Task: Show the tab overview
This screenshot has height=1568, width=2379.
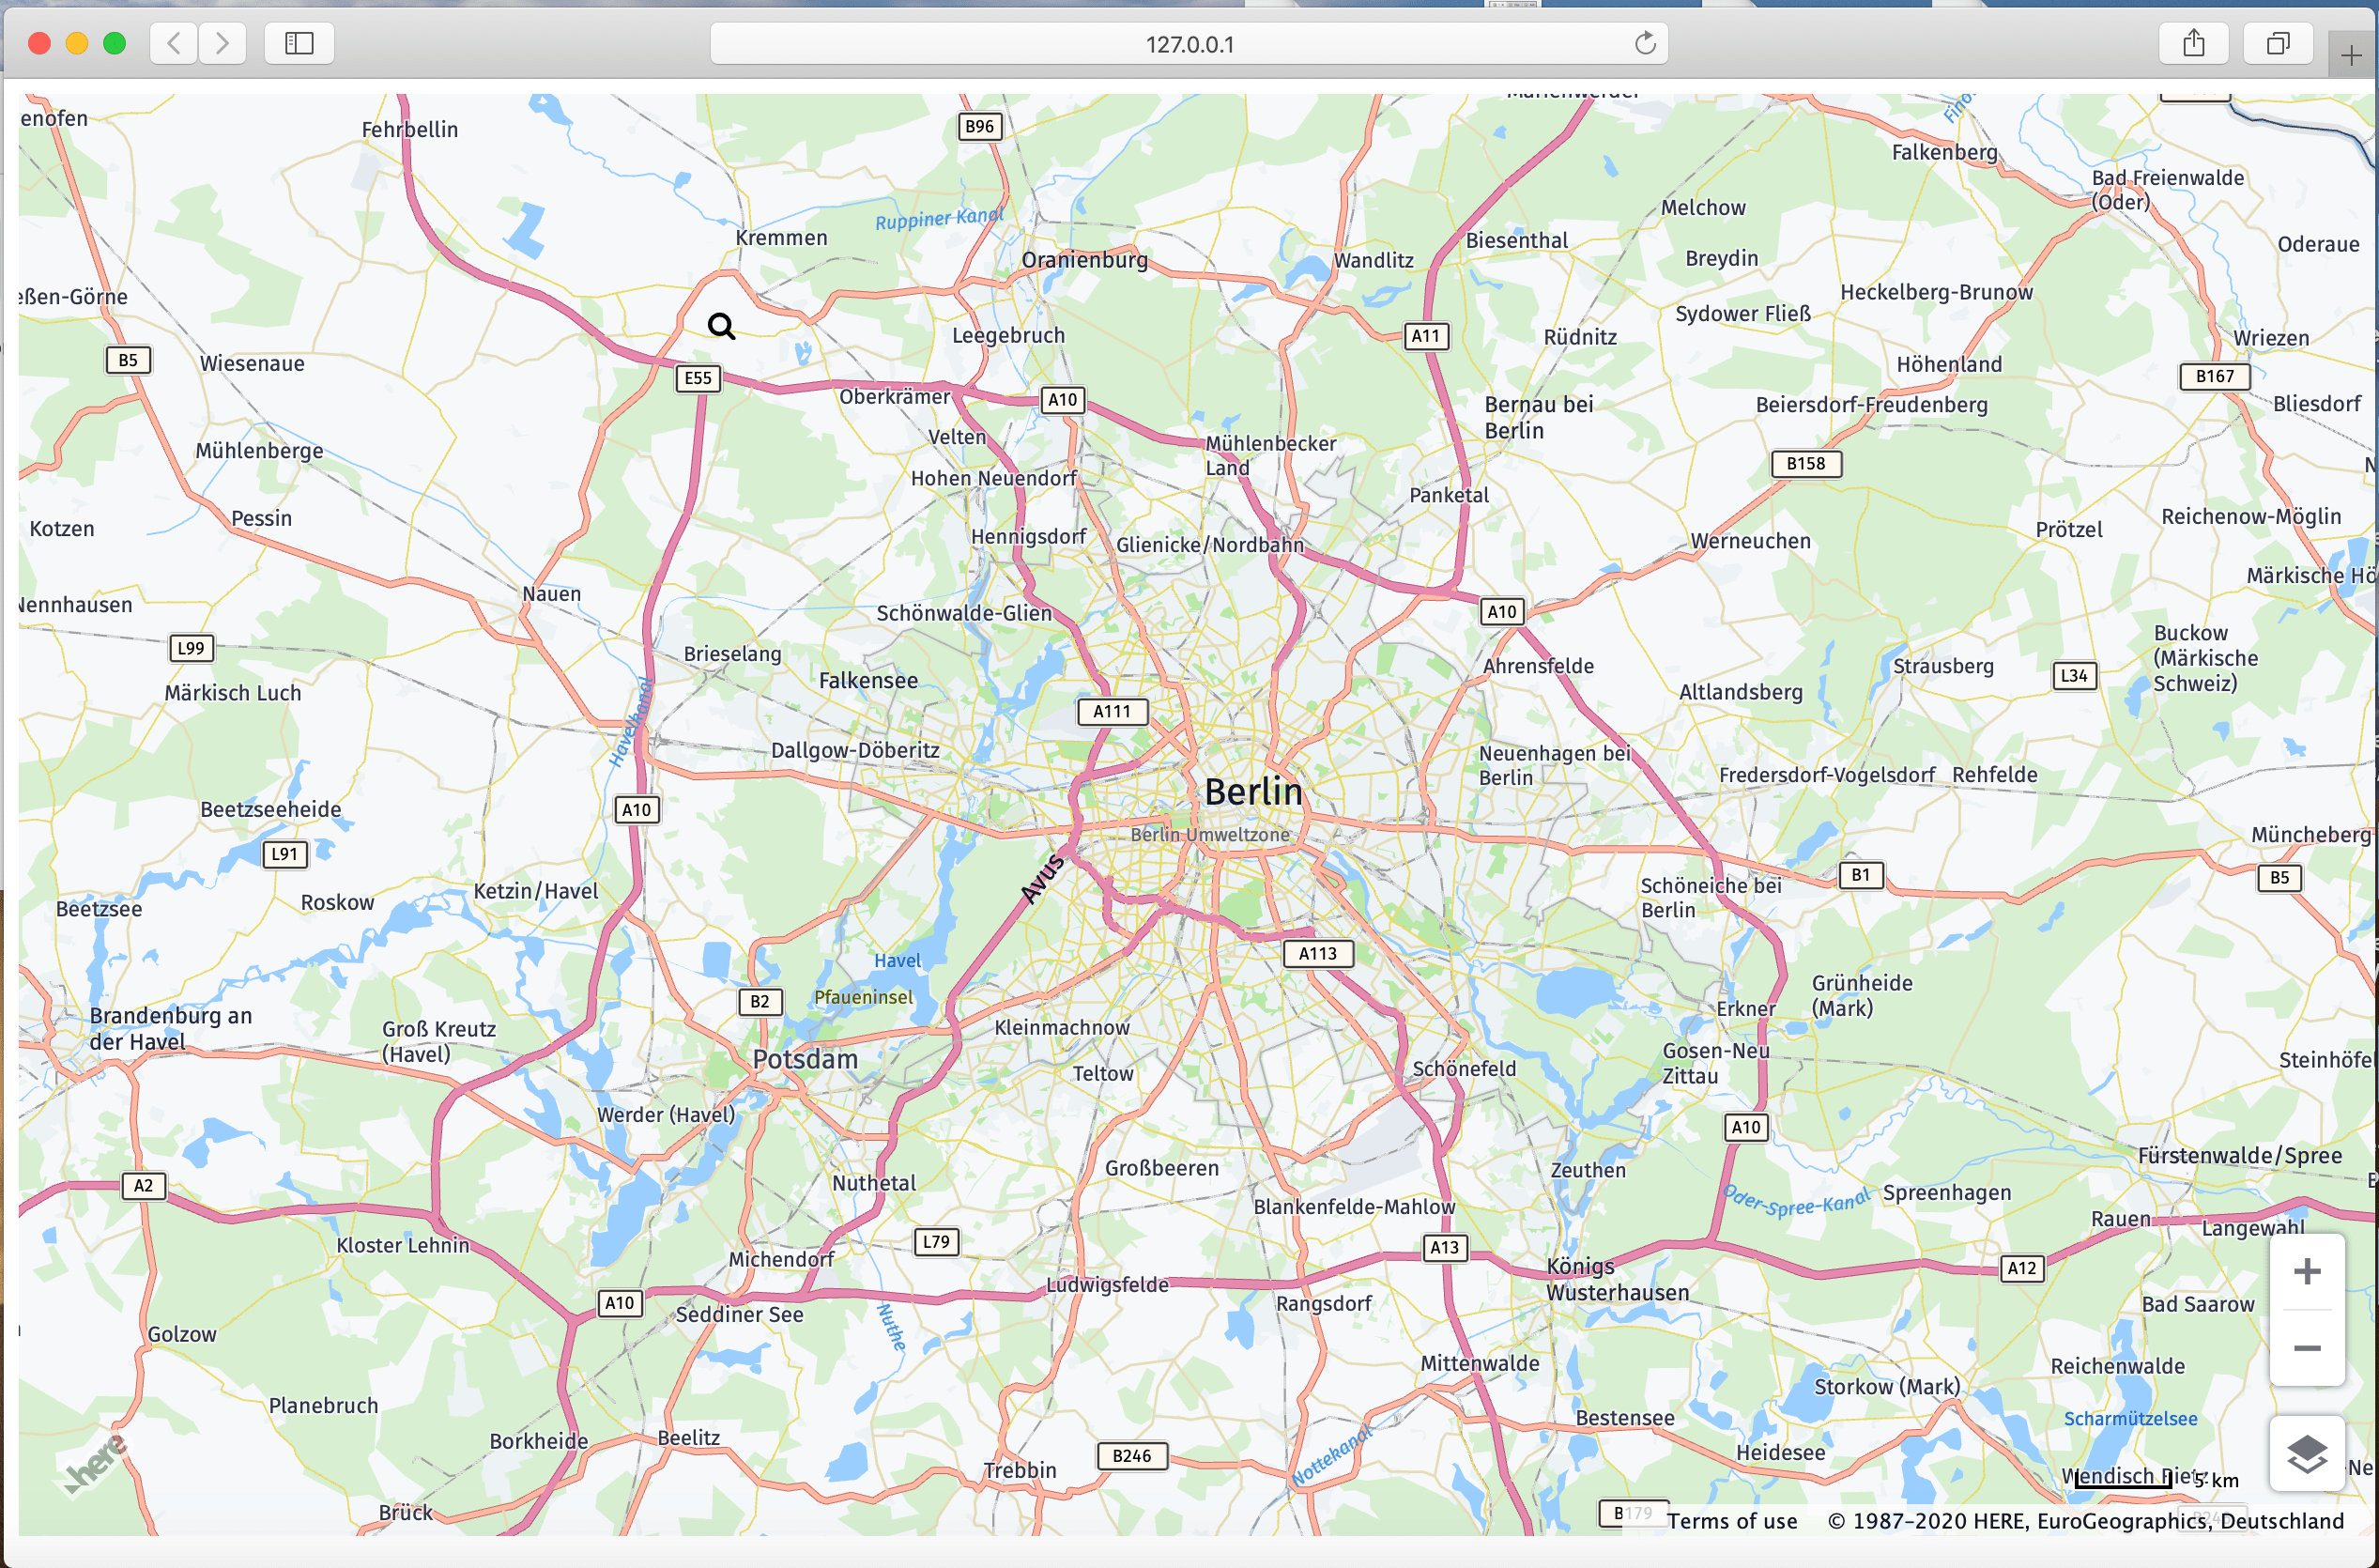Action: 2277,44
